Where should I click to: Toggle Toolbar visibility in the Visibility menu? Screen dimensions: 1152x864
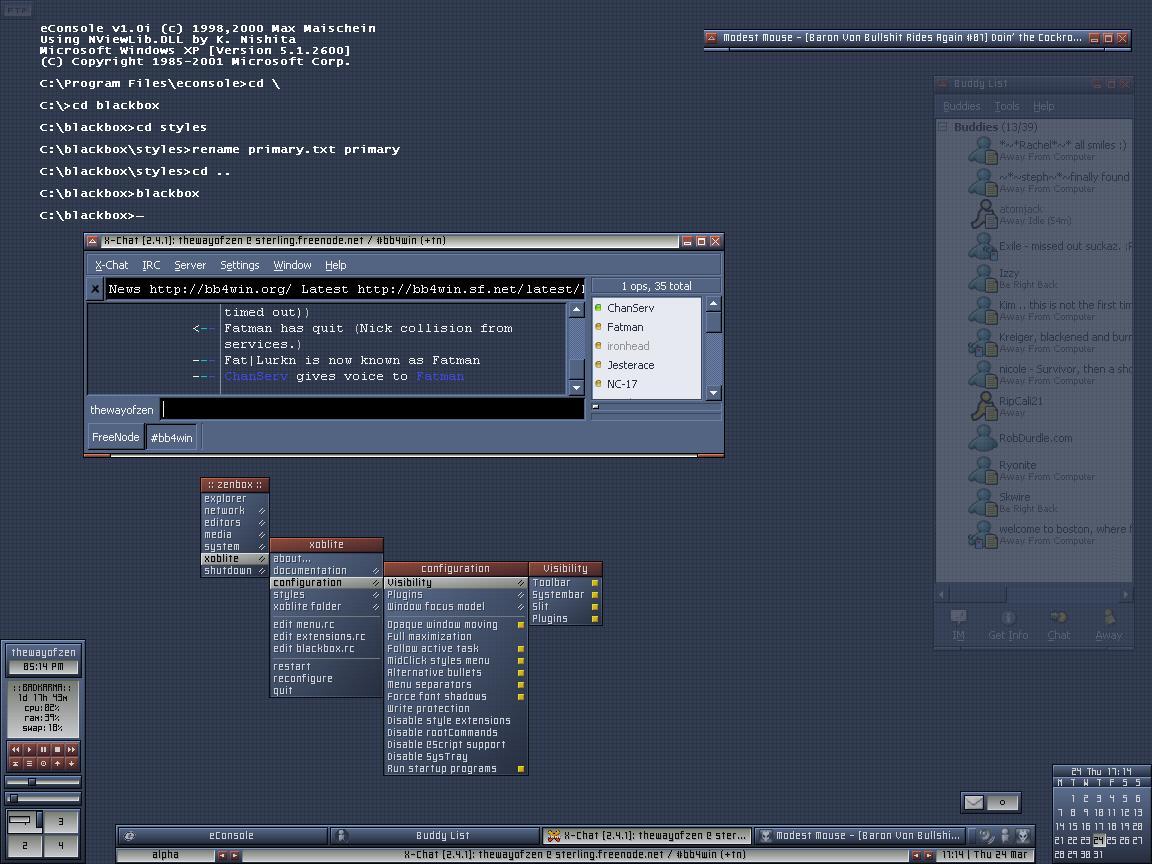[565, 583]
